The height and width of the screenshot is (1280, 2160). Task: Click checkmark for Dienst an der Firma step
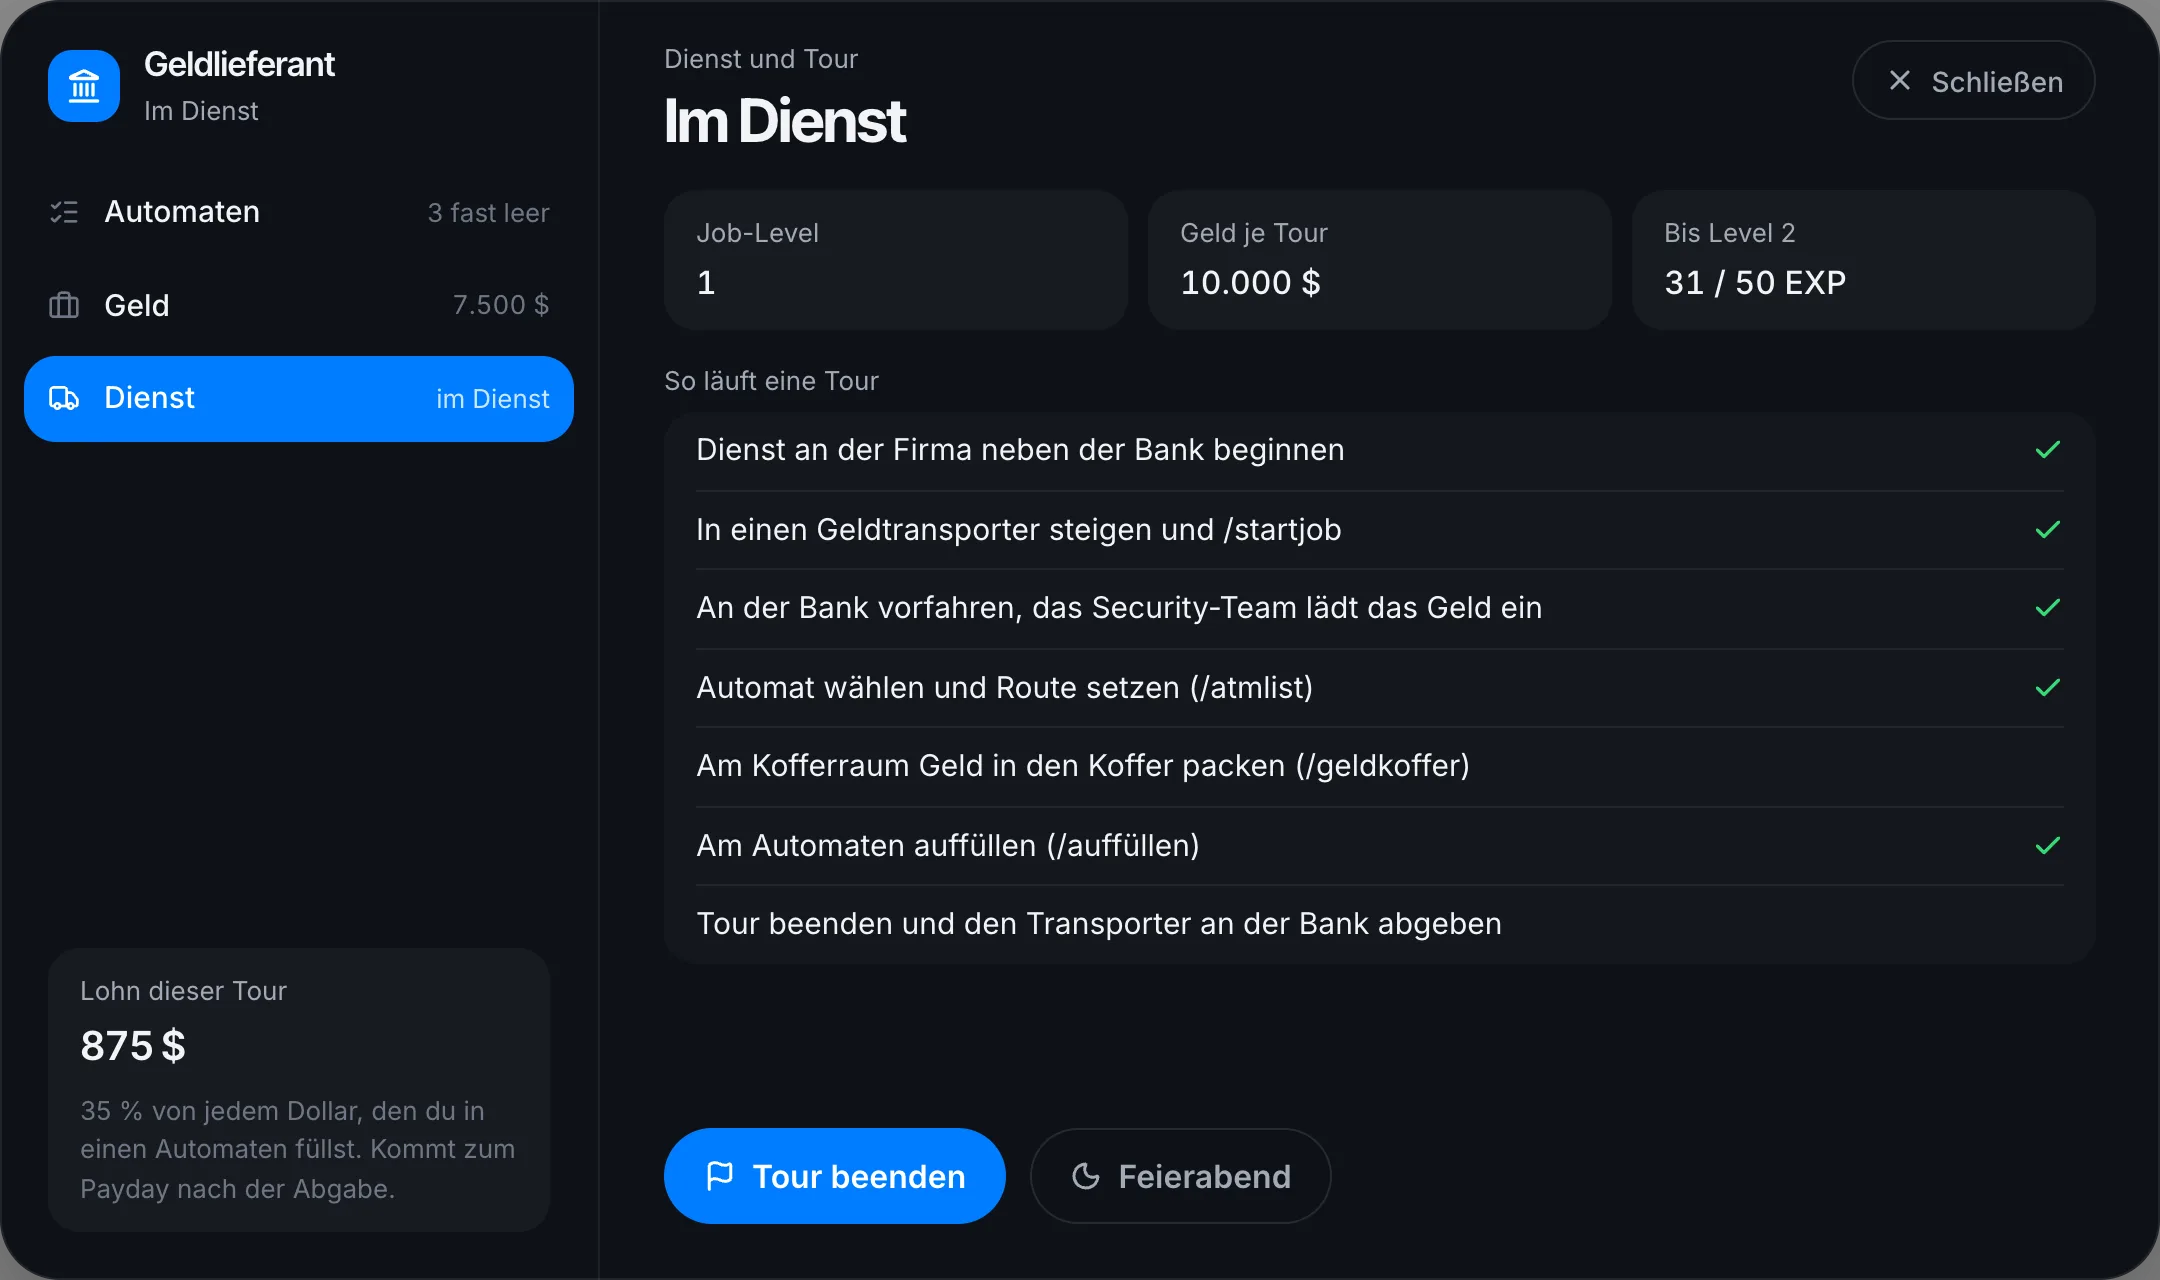[x=2048, y=450]
